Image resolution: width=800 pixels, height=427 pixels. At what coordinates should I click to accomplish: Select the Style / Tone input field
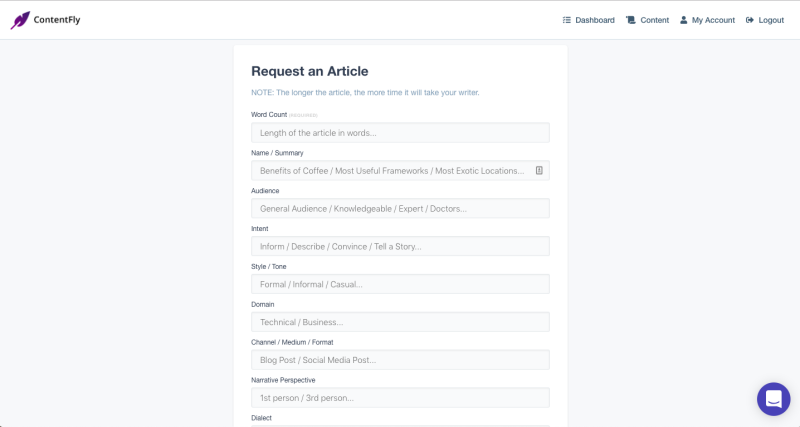[400, 284]
